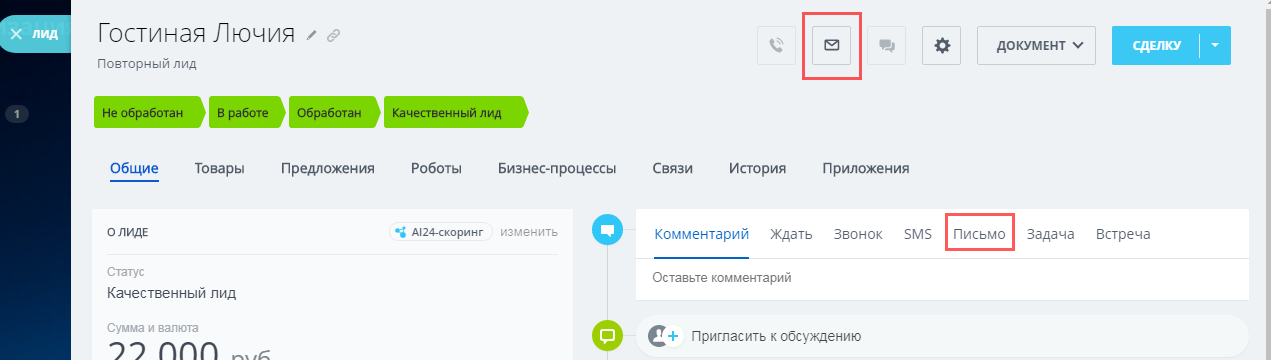Click add-person icon beside invite text
This screenshot has width=1271, height=360.
point(664,335)
